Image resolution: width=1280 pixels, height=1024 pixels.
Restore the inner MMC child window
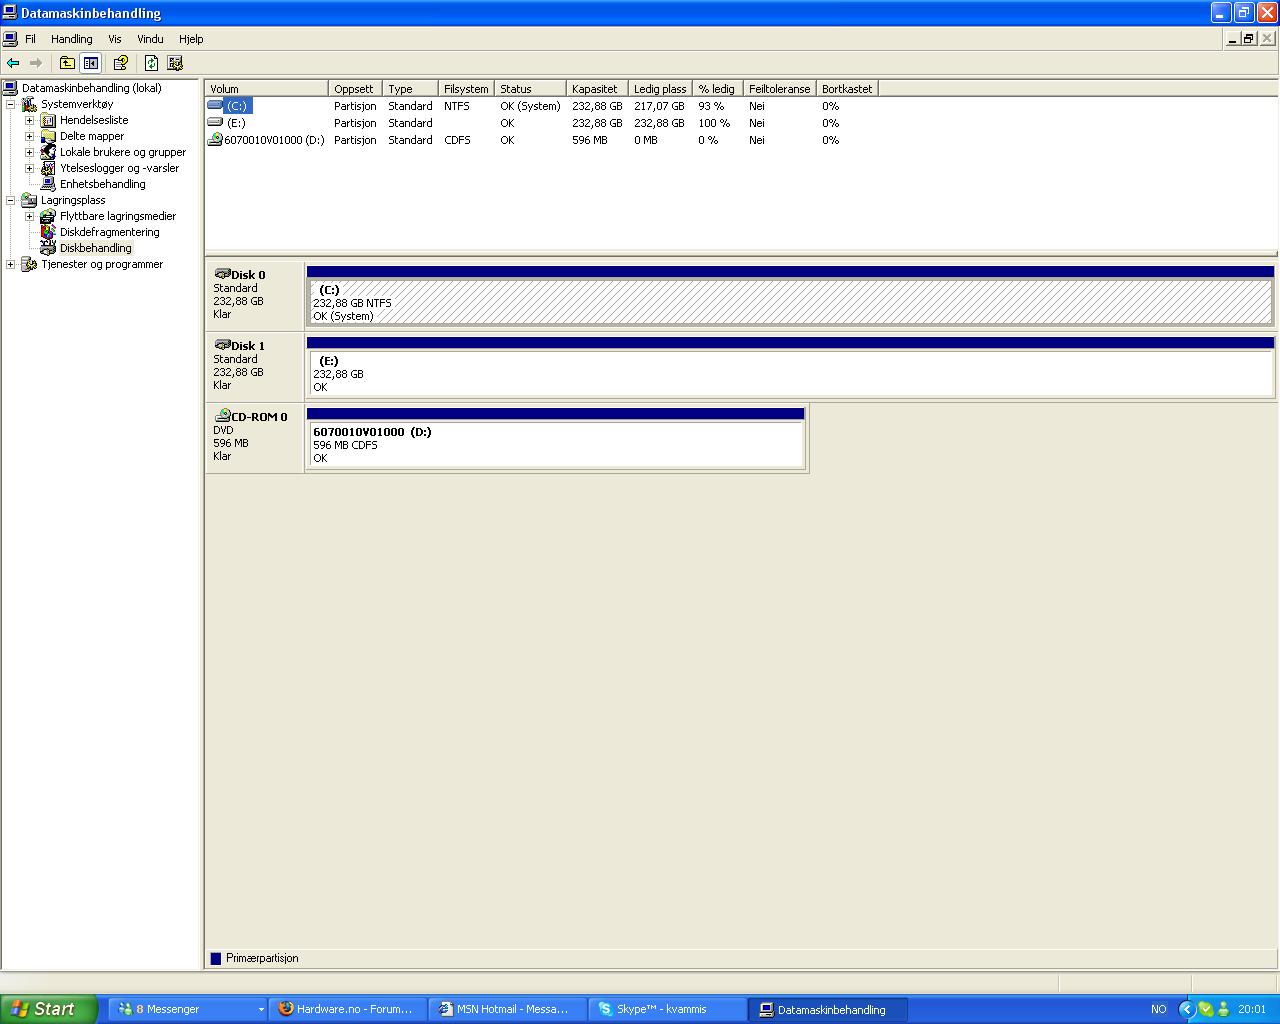point(1248,39)
